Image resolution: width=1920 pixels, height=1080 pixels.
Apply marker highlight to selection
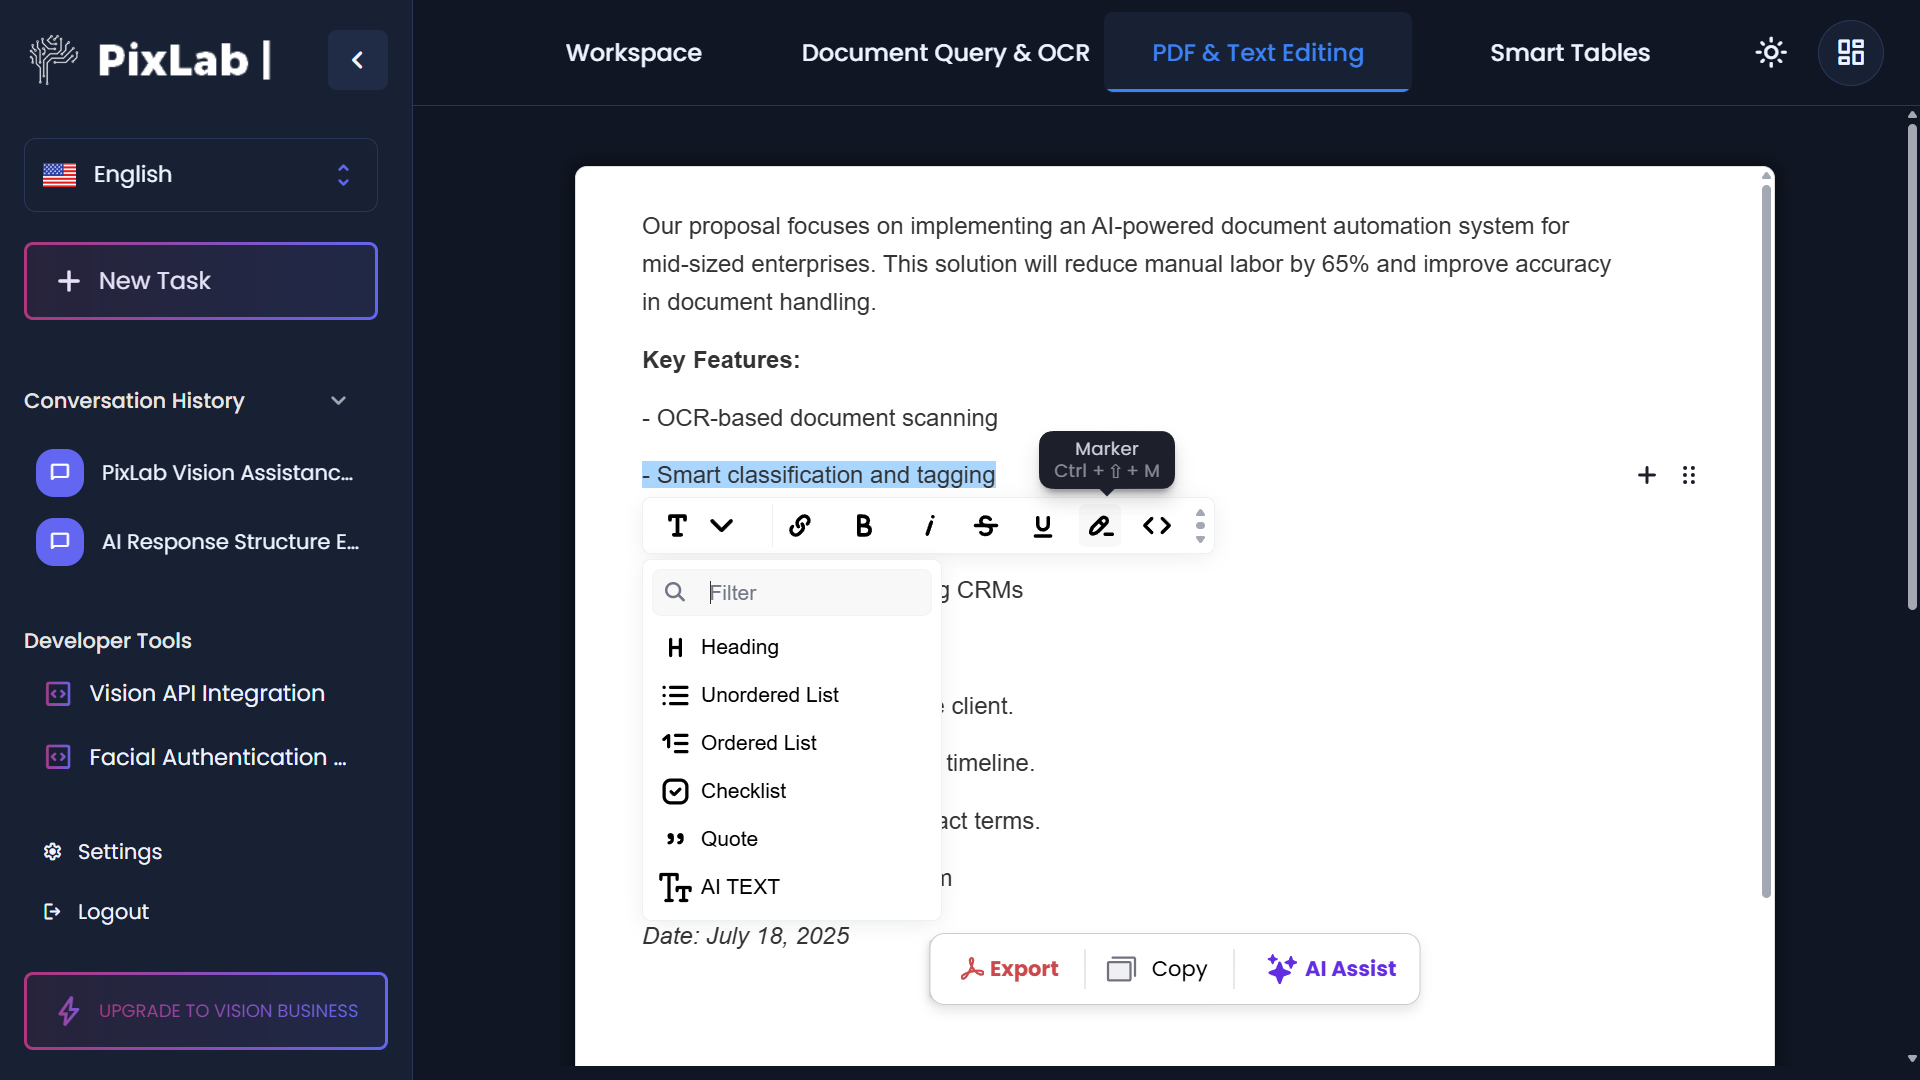click(1100, 526)
